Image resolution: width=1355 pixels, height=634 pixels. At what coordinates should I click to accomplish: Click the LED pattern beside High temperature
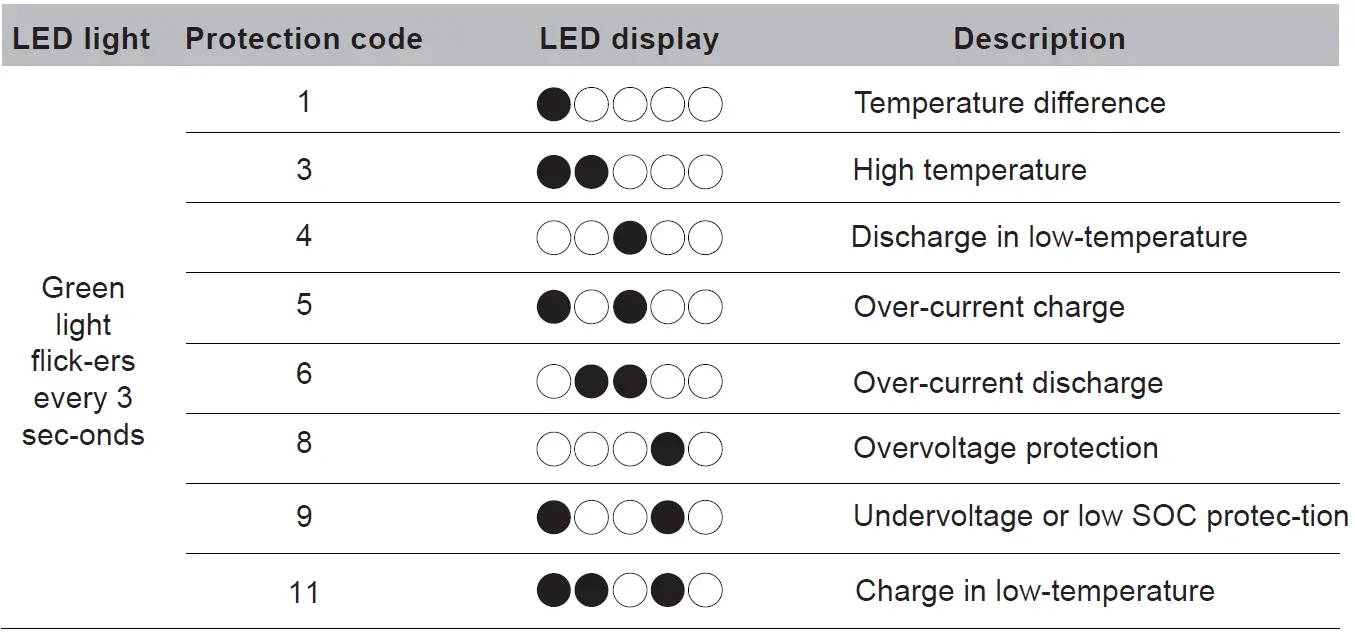tap(629, 172)
